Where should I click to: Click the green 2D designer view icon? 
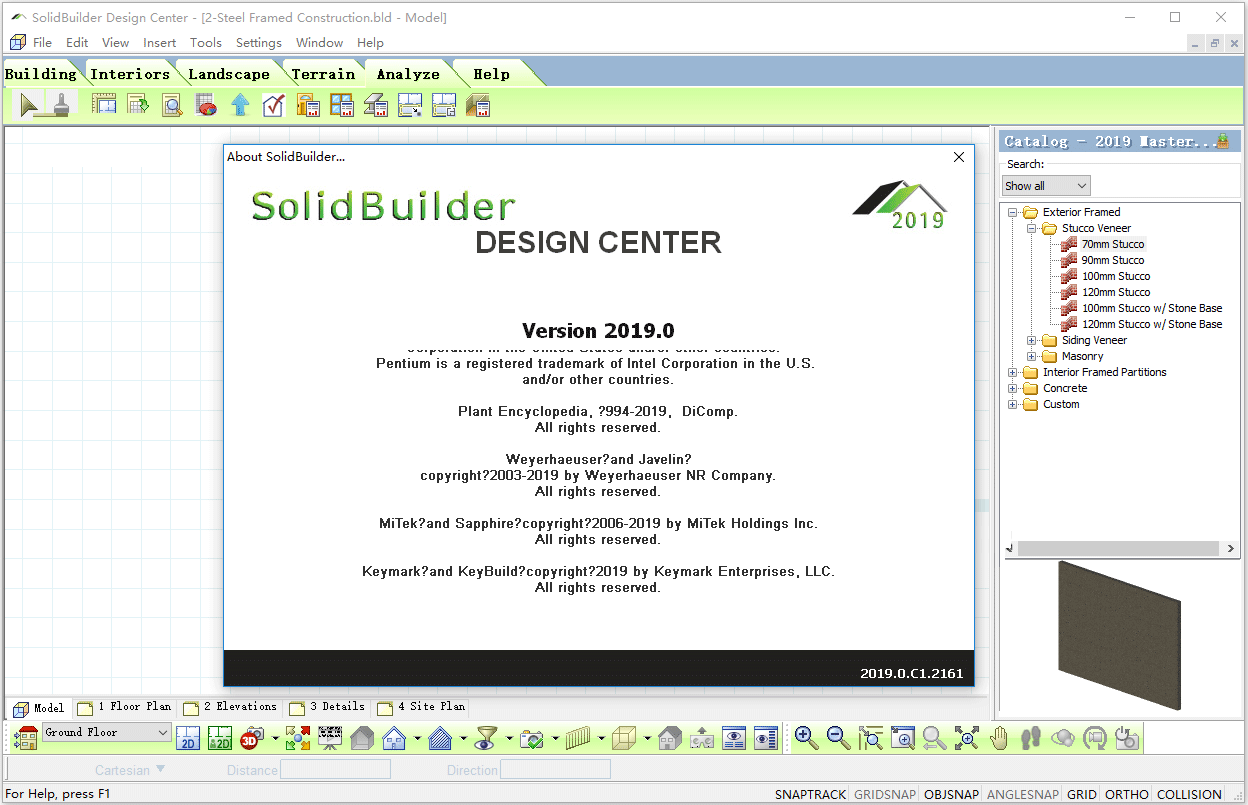pyautogui.click(x=220, y=739)
